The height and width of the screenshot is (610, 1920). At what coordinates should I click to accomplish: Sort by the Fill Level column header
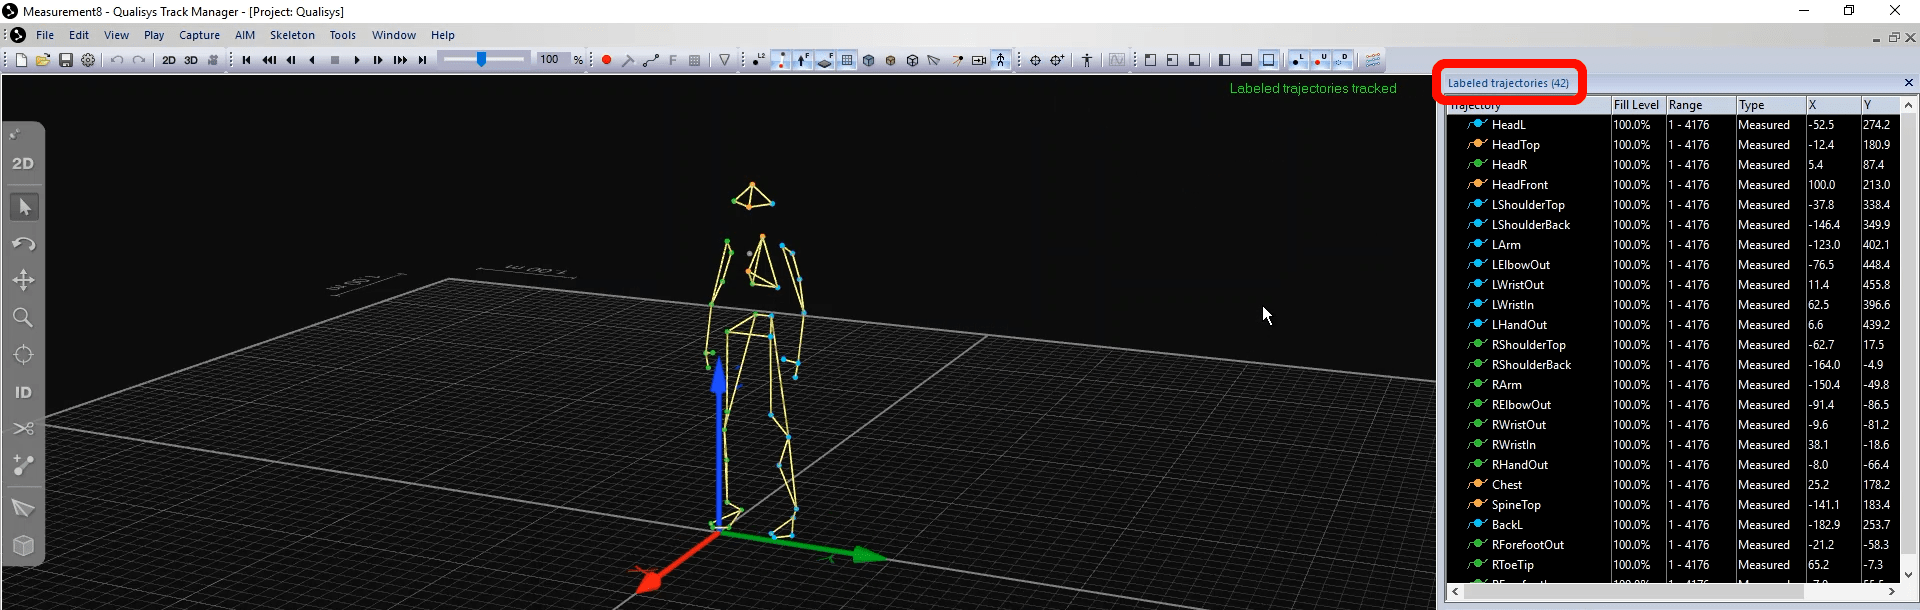tap(1637, 105)
